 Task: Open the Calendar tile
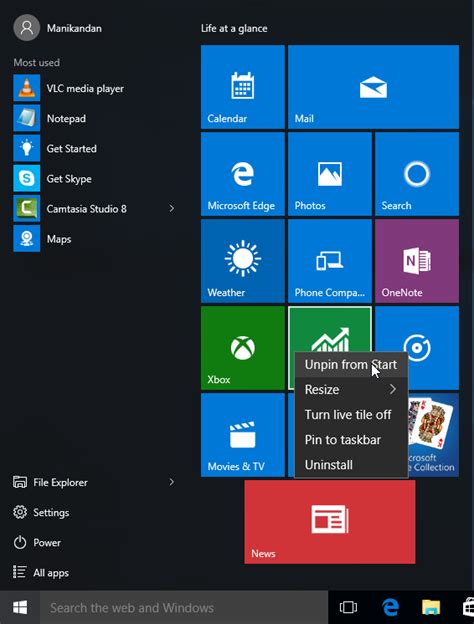(x=243, y=87)
